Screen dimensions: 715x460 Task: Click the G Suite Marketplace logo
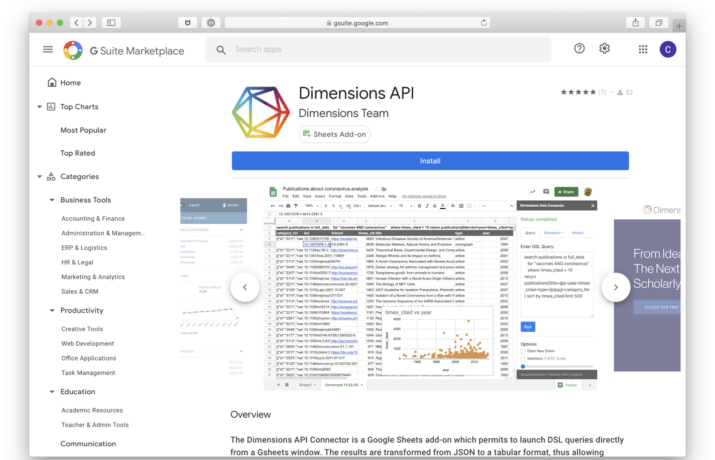tap(123, 50)
